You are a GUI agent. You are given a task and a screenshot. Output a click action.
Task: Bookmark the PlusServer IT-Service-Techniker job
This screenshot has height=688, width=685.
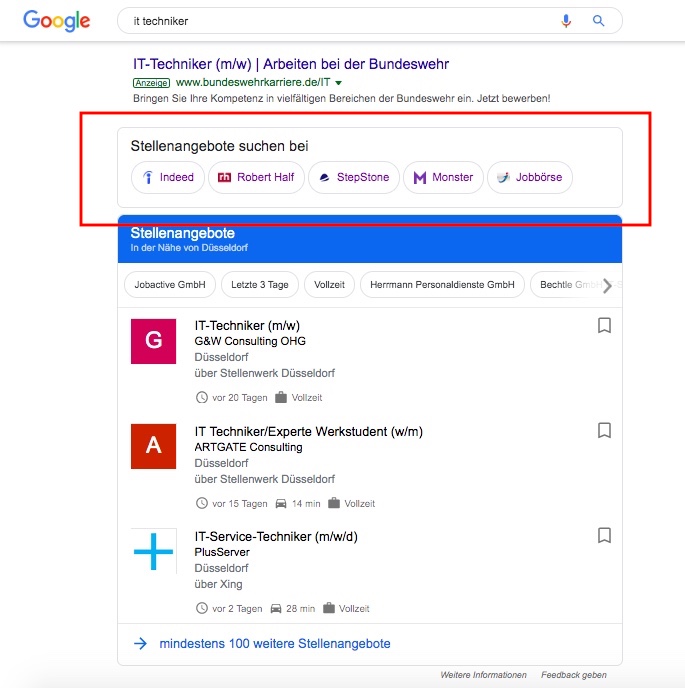(604, 535)
